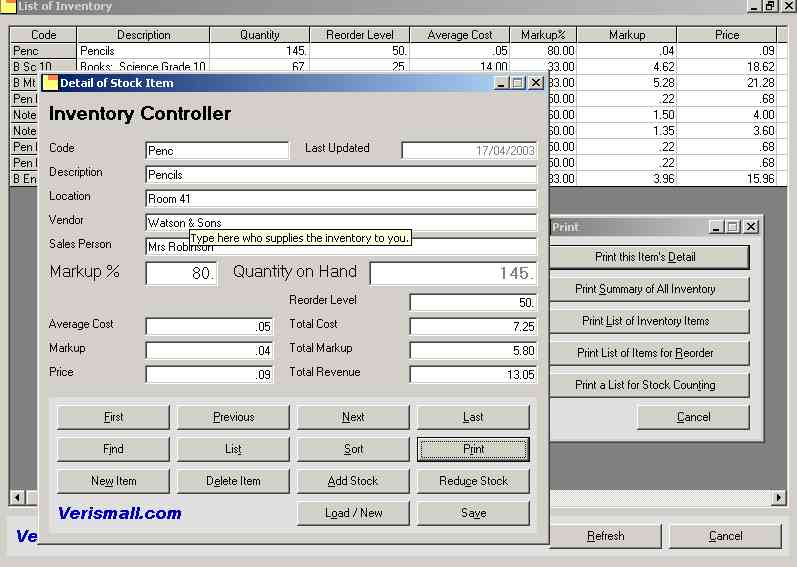Click the Add Stock button
Screen dimensions: 797x567
353,481
